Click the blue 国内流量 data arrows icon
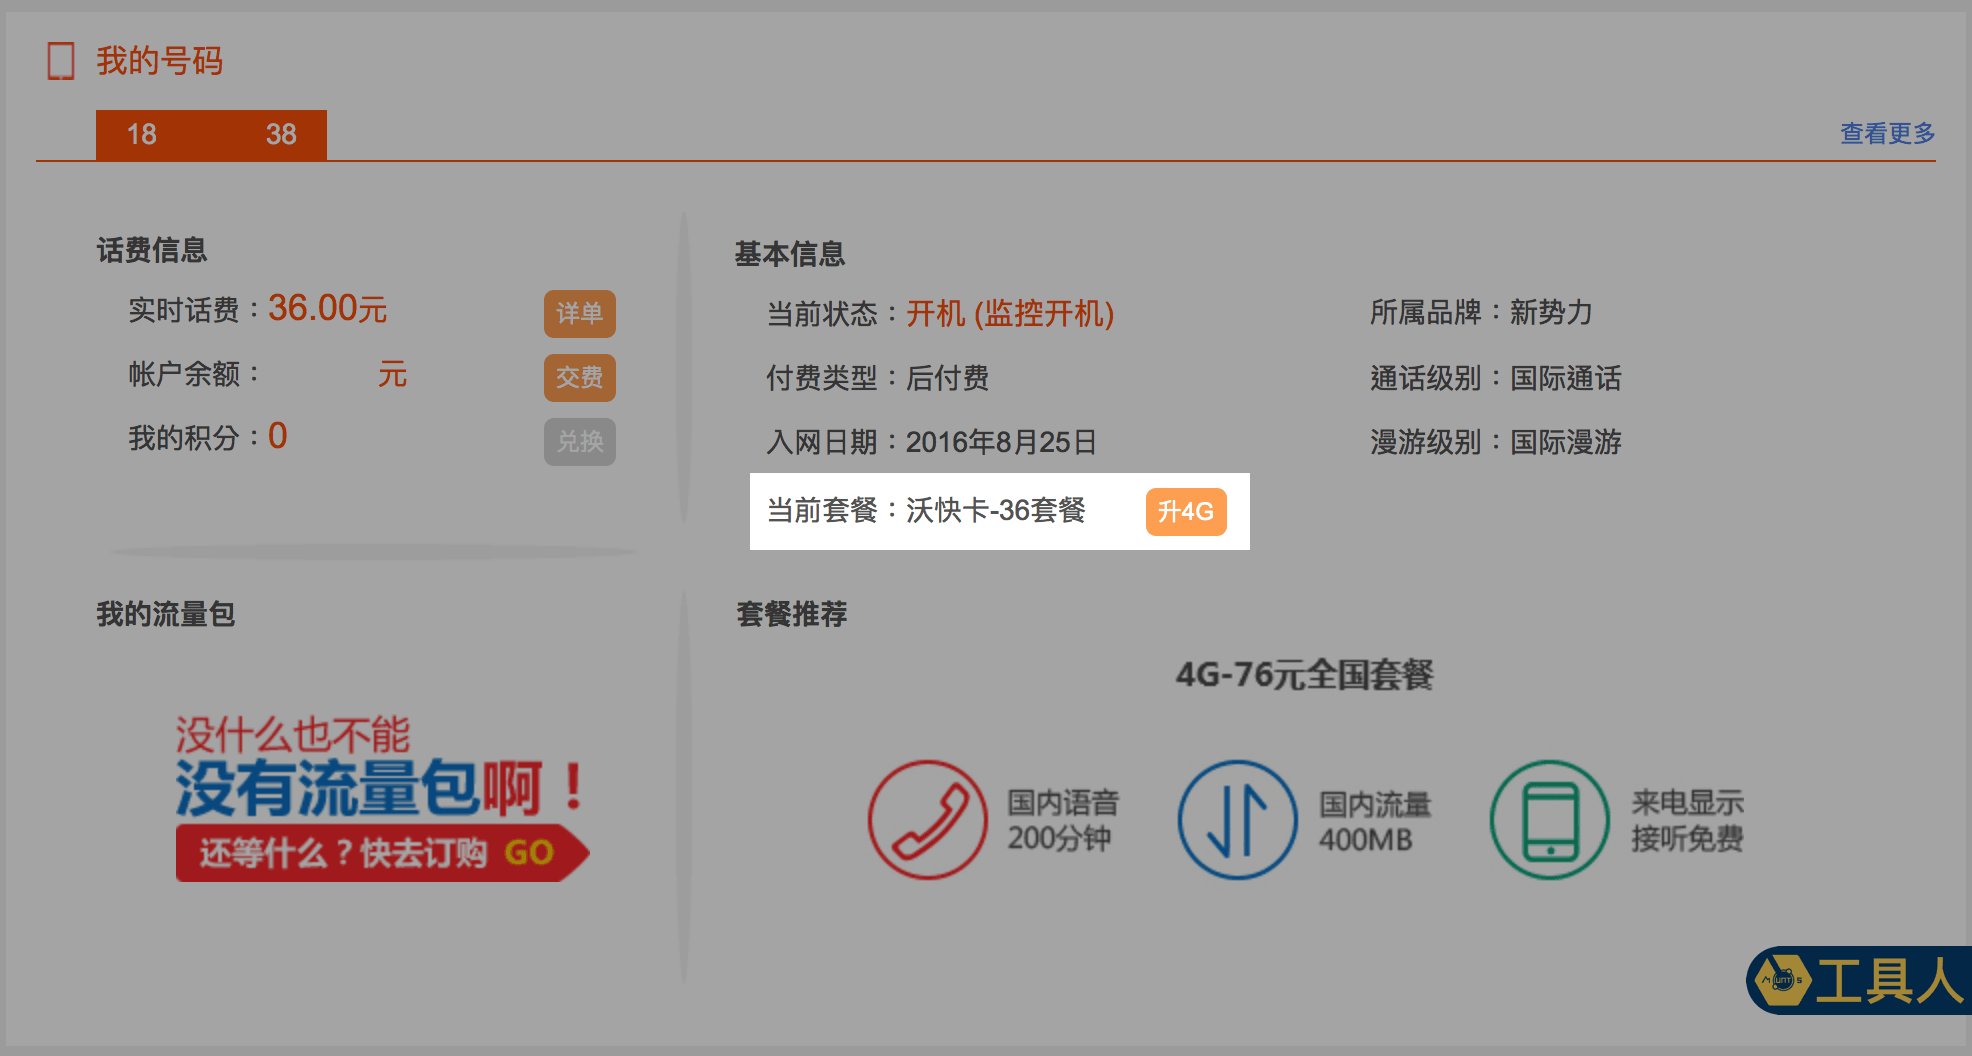1972x1056 pixels. pos(1237,820)
